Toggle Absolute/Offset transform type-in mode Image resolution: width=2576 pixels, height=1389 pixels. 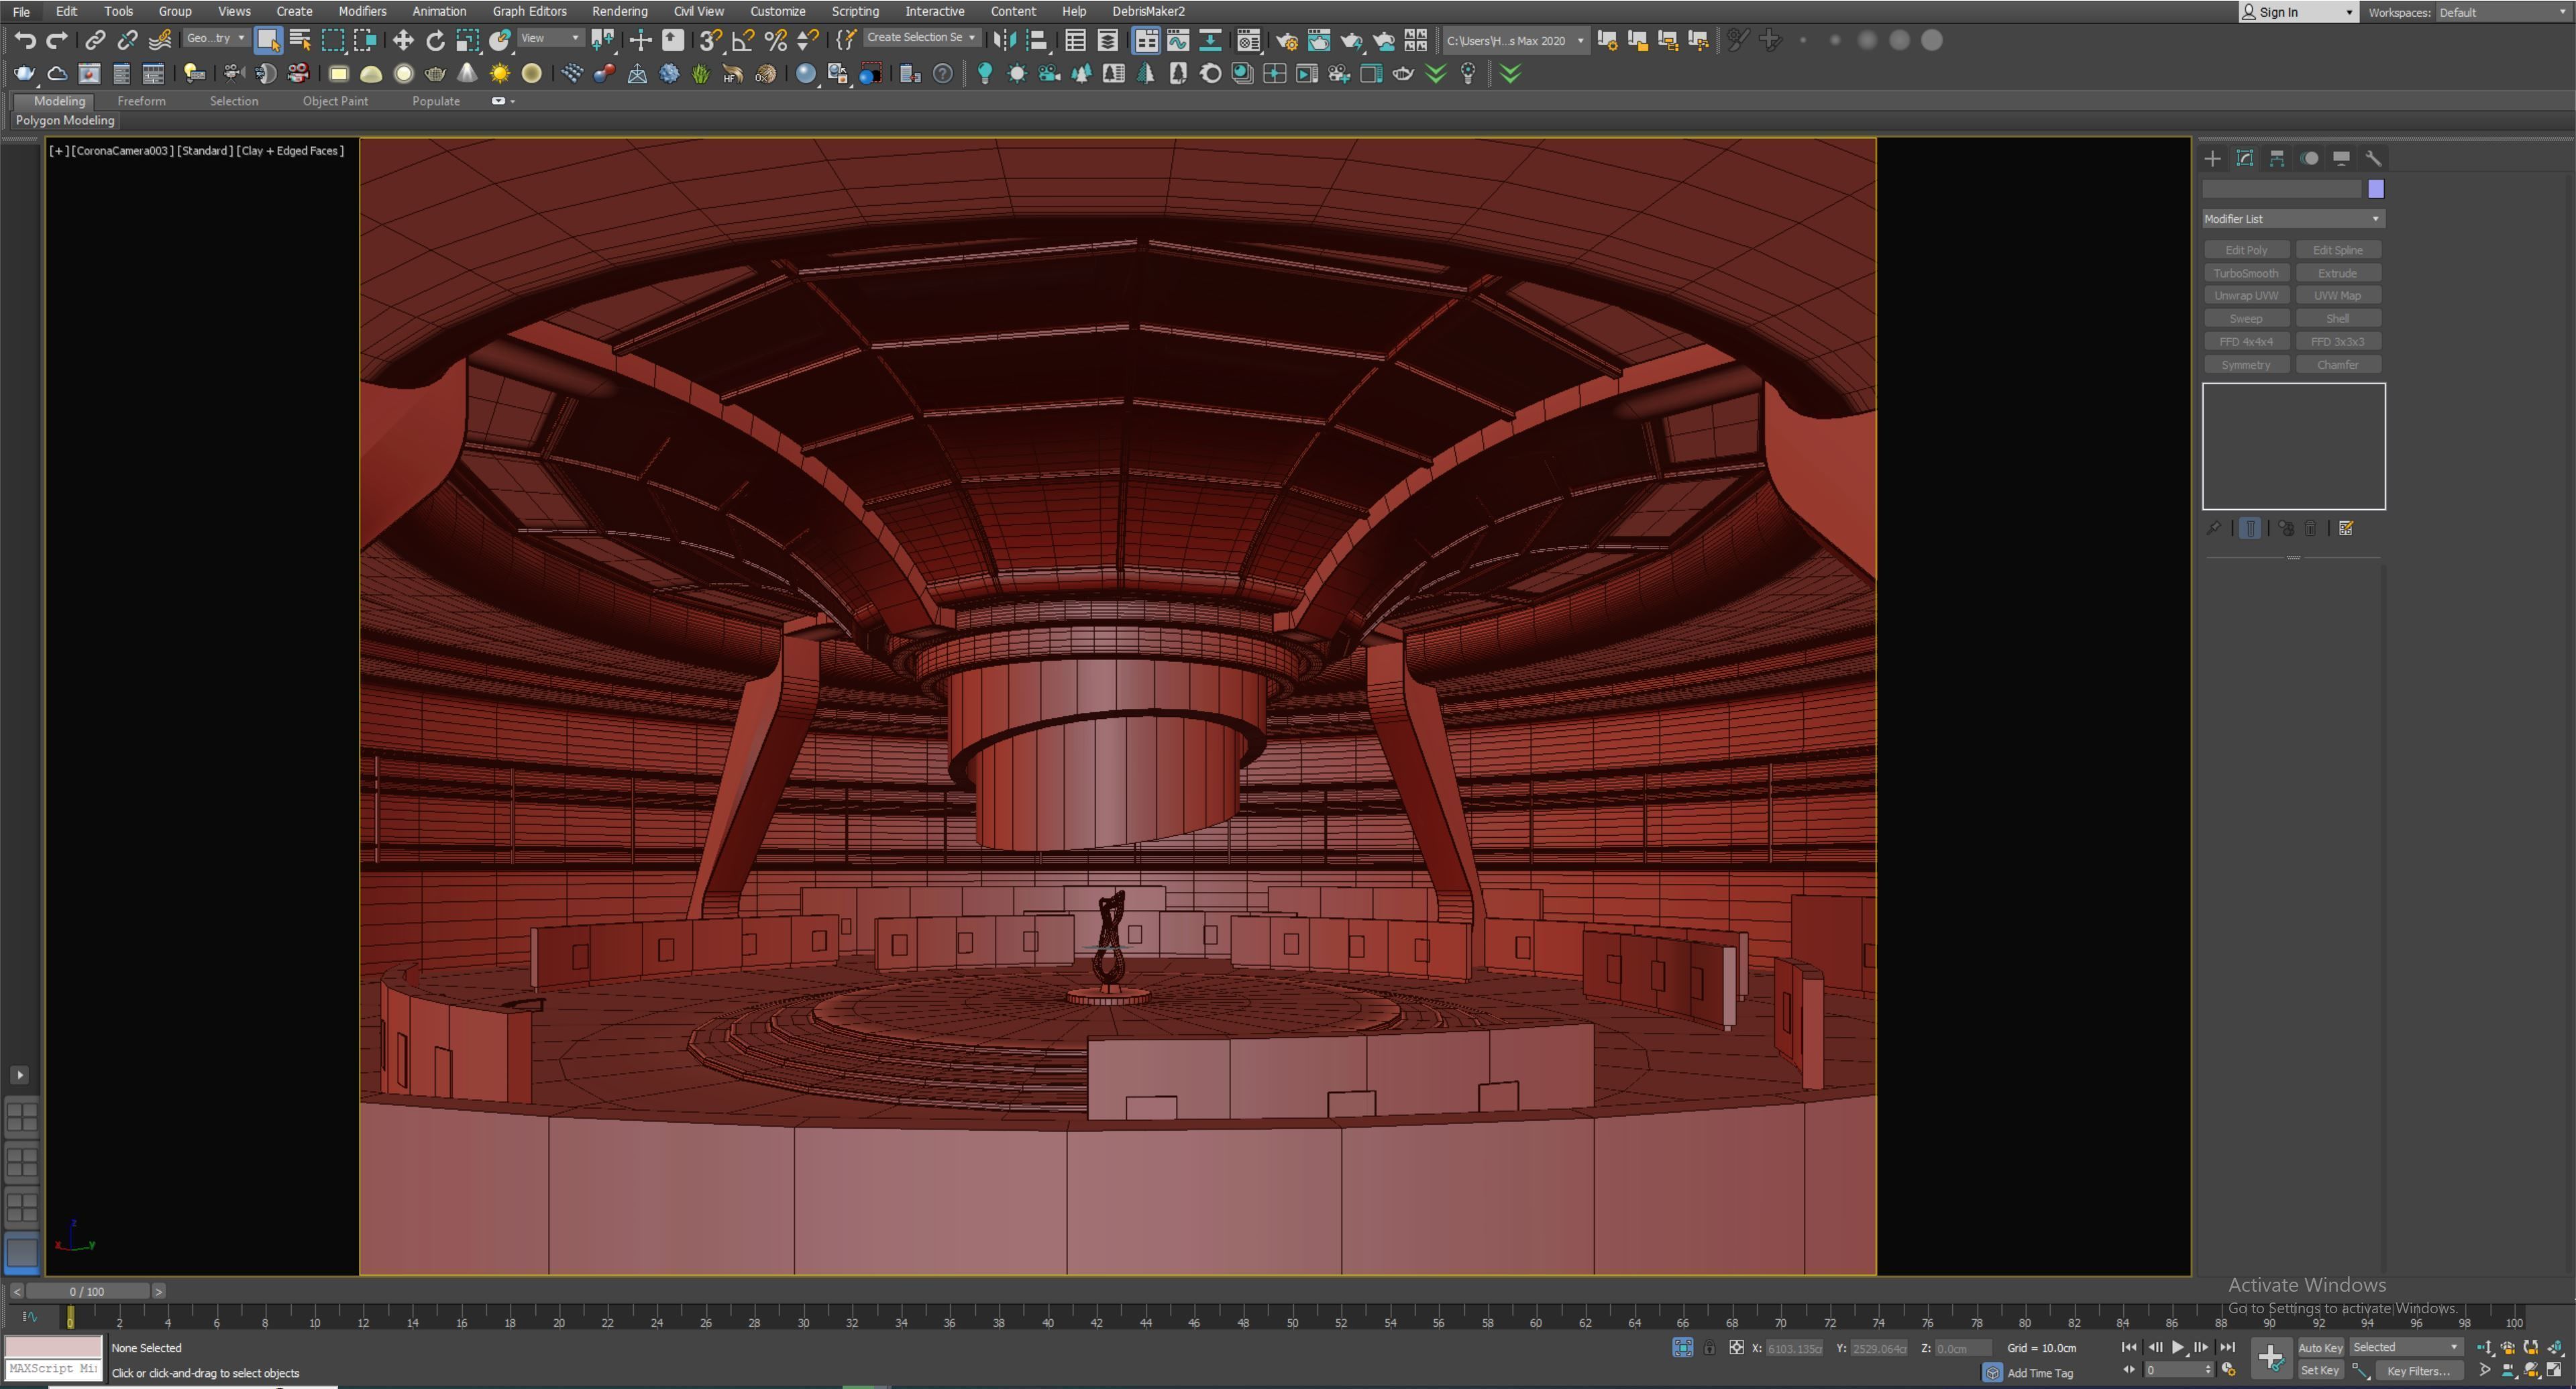click(x=1737, y=1348)
